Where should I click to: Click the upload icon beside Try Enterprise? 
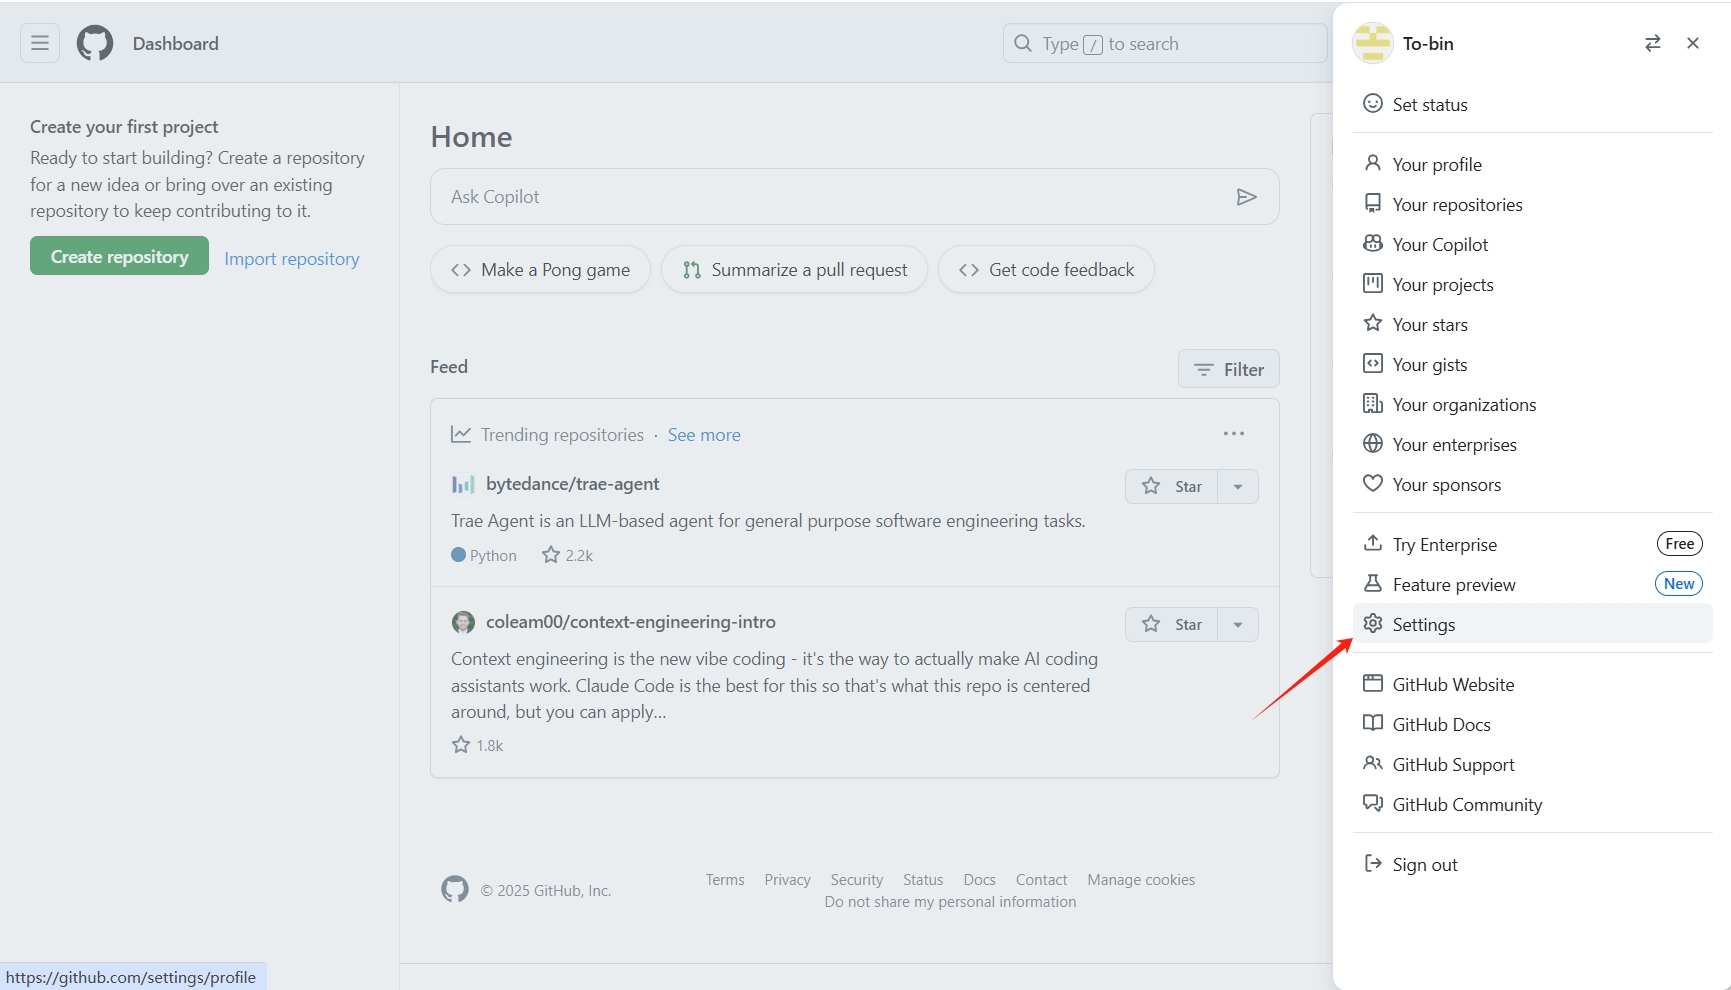pos(1373,543)
